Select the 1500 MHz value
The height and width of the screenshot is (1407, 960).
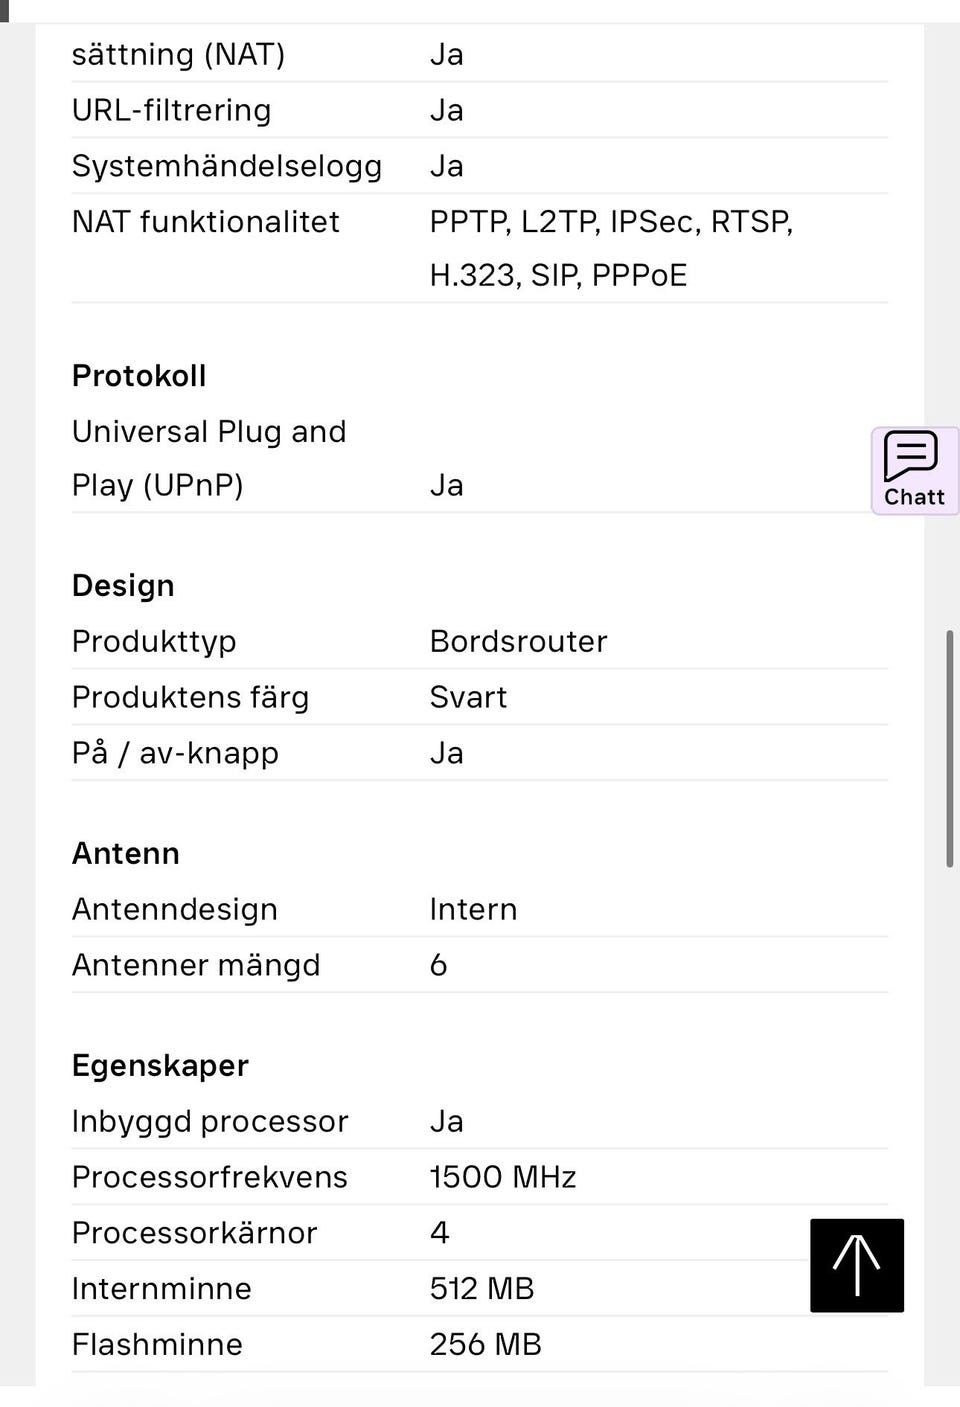click(503, 1178)
